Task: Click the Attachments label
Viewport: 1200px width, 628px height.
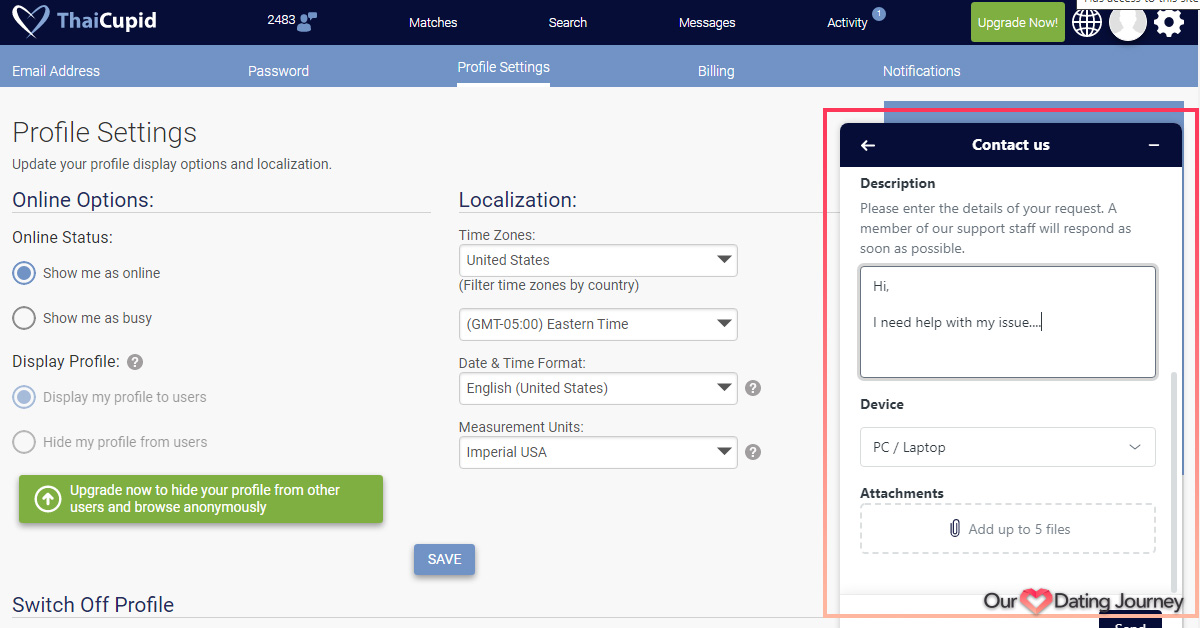Action: pos(902,493)
